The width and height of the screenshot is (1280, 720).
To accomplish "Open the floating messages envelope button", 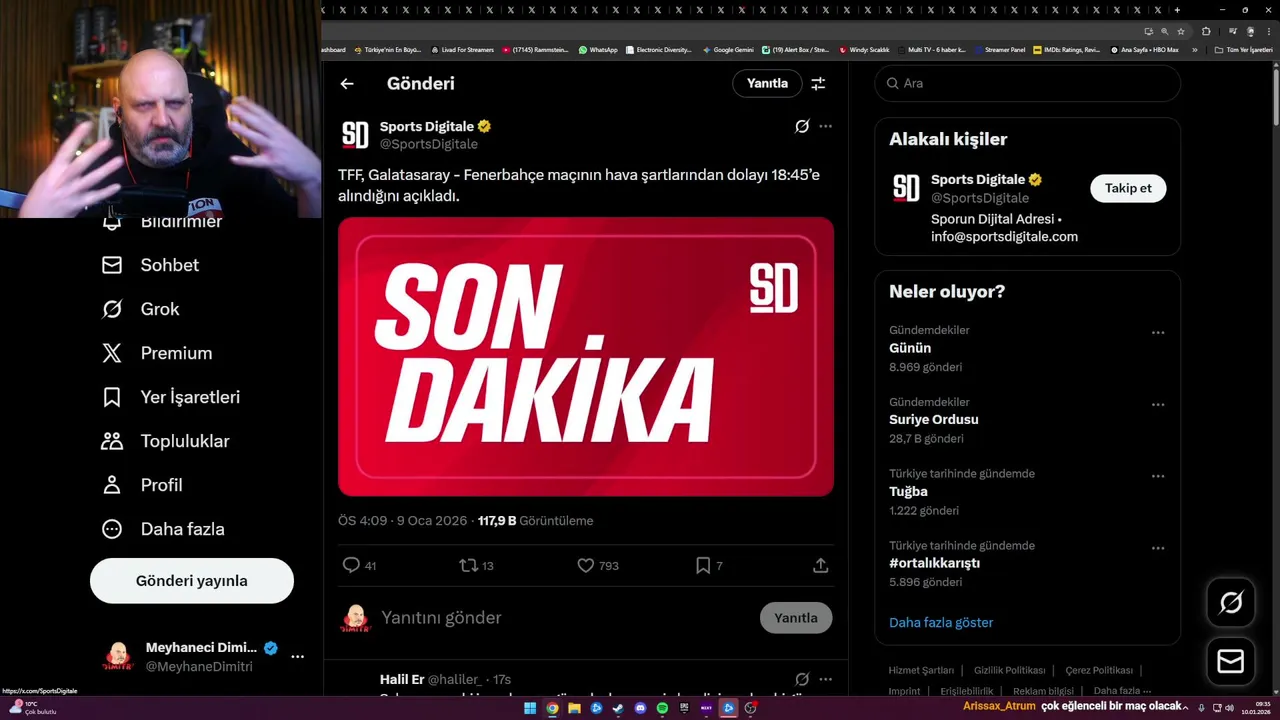I will (1231, 661).
